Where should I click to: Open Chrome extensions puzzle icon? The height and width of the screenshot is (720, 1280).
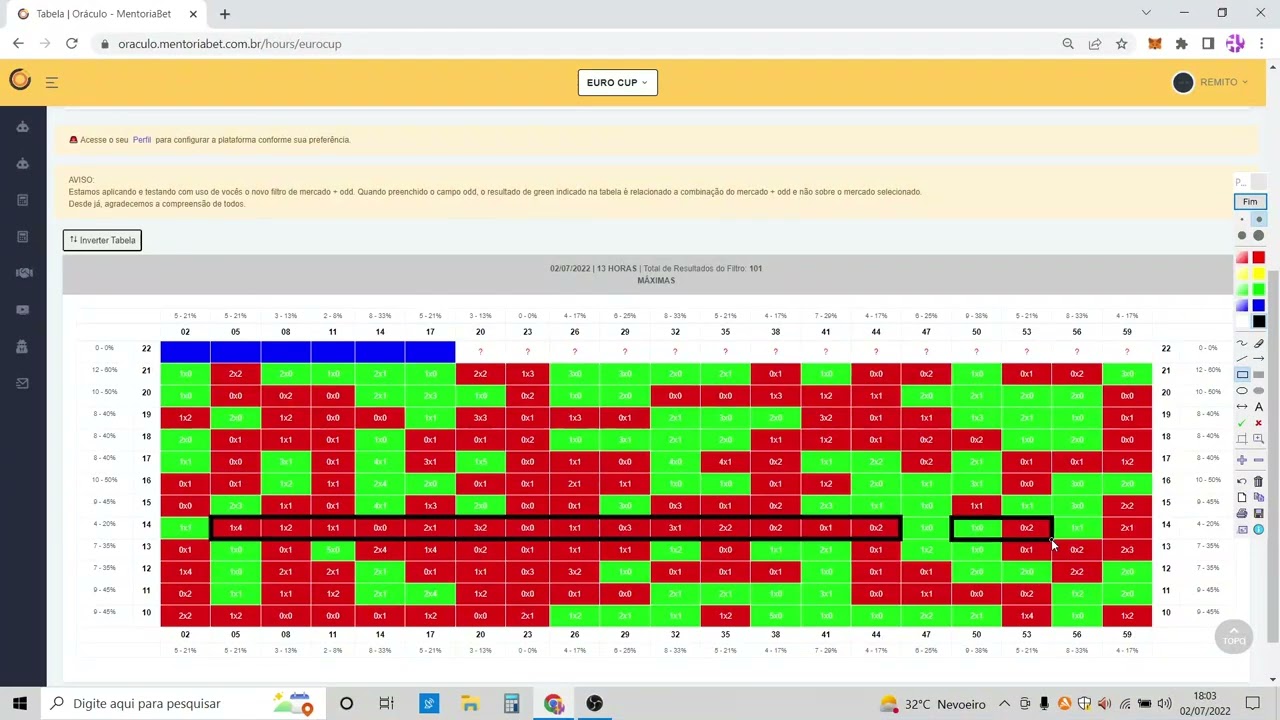tap(1181, 44)
